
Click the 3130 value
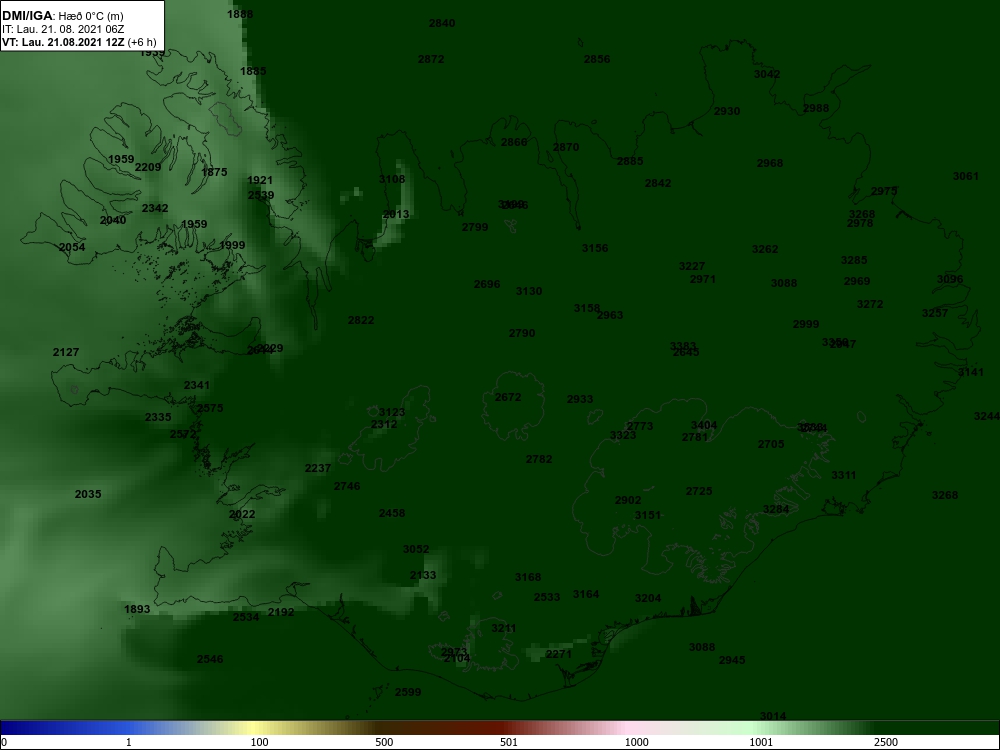[x=529, y=291]
